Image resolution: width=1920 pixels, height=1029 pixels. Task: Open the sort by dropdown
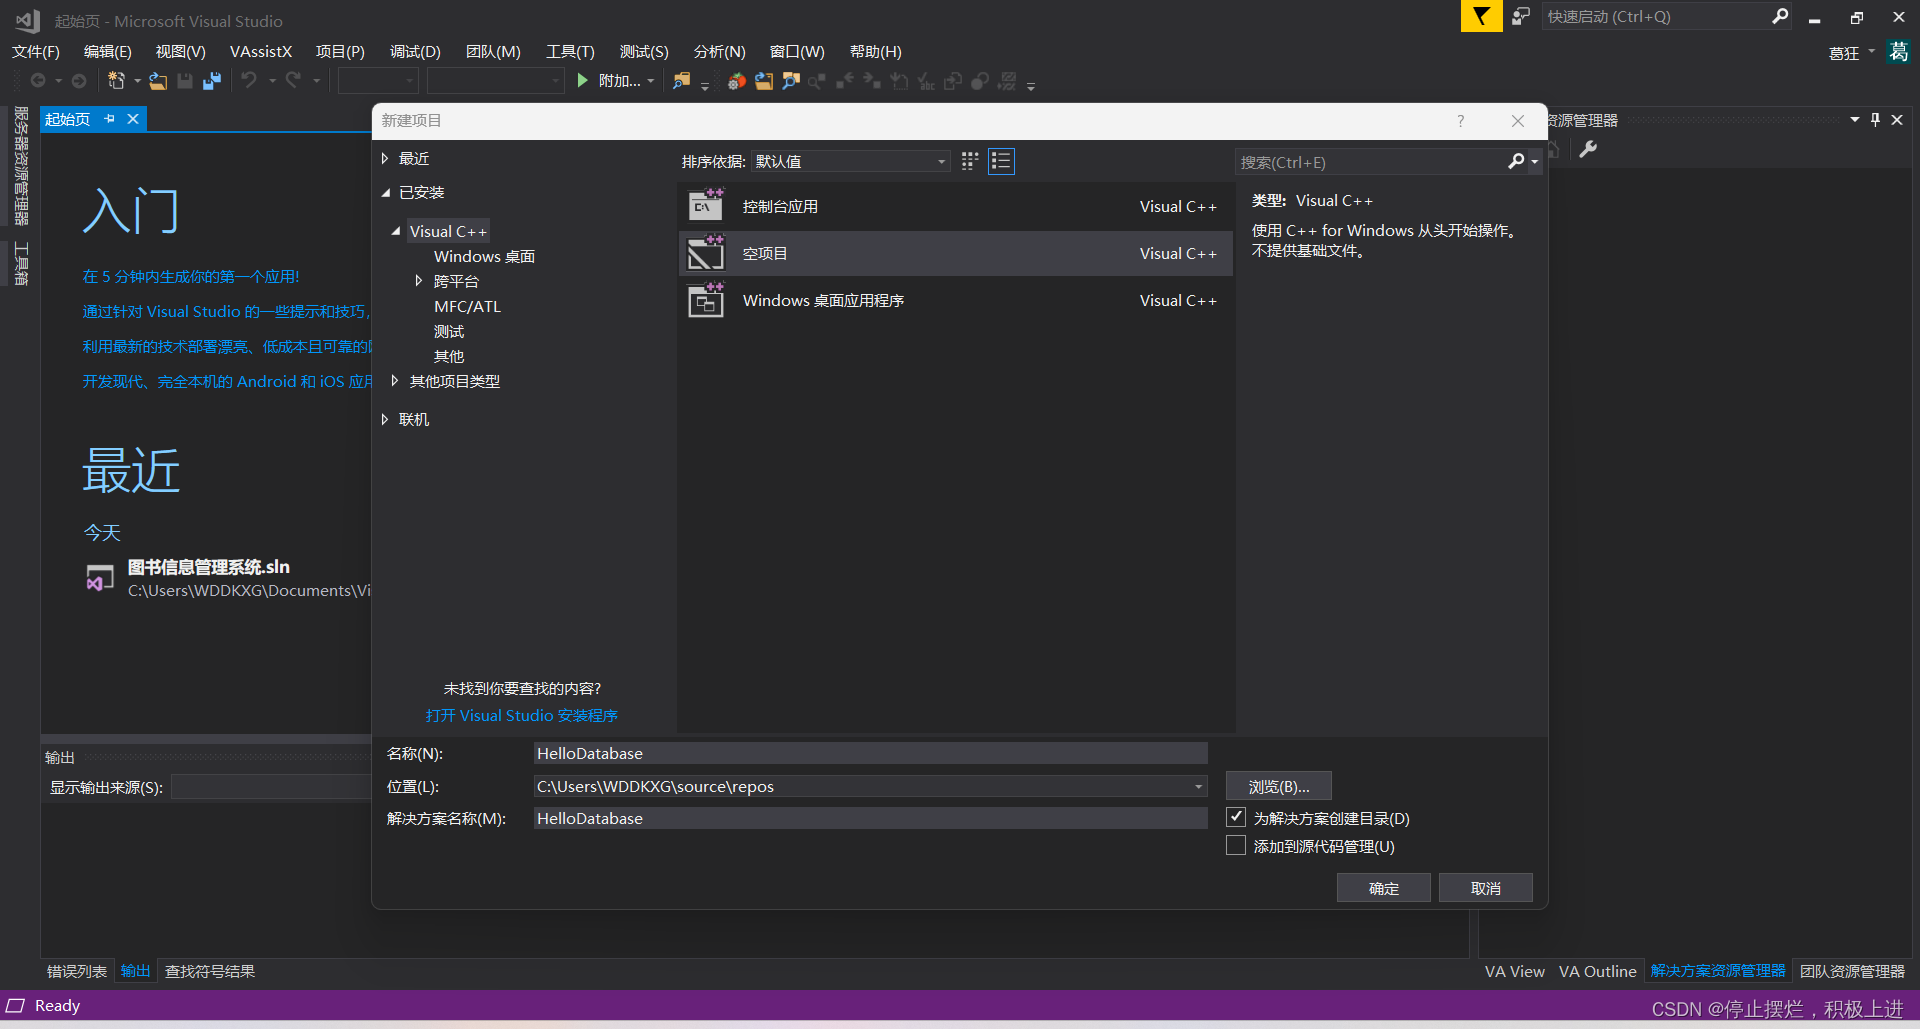[850, 161]
